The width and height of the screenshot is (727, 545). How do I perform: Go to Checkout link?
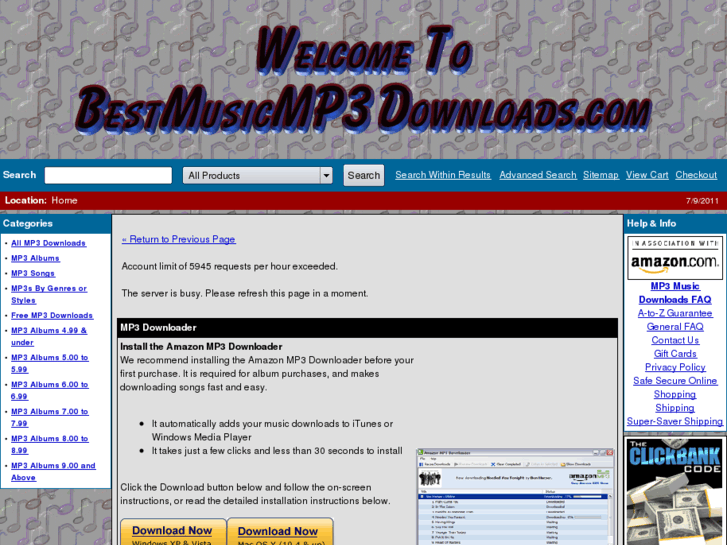tap(696, 175)
